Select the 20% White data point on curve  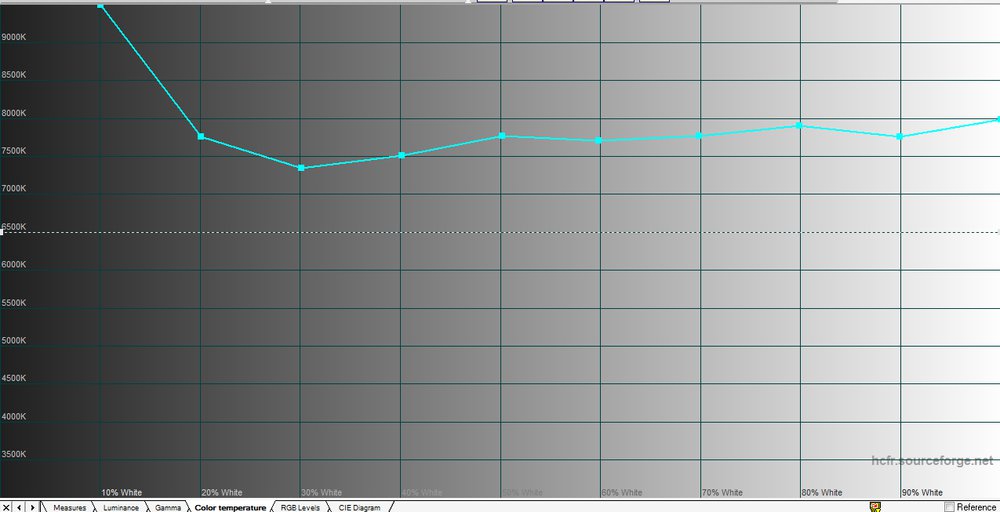[x=201, y=136]
